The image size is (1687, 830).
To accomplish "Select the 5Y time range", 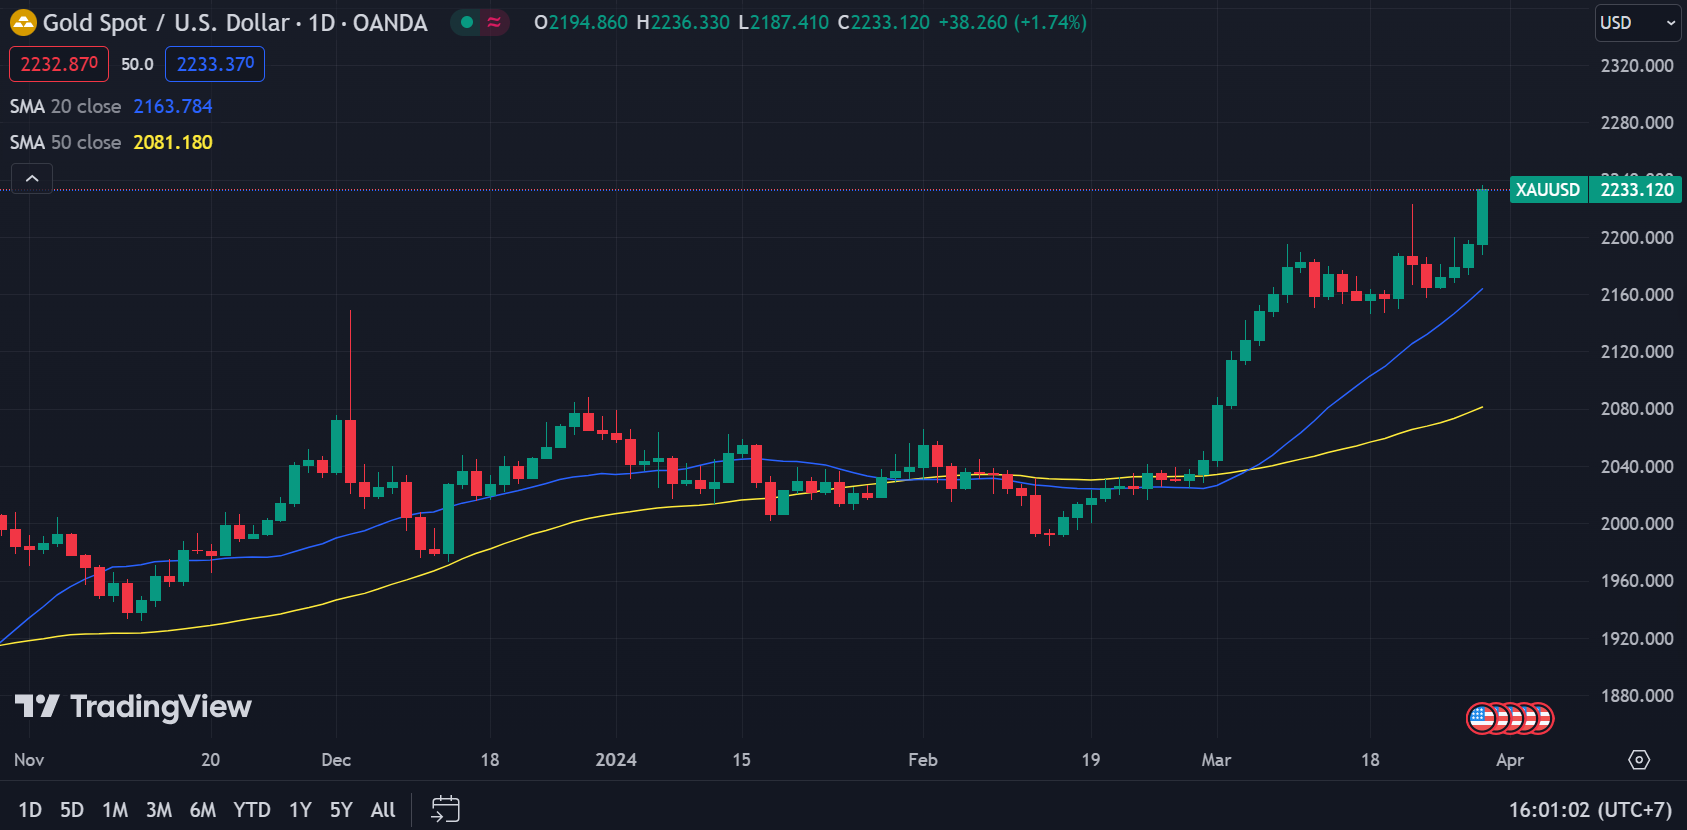I will pos(341,810).
